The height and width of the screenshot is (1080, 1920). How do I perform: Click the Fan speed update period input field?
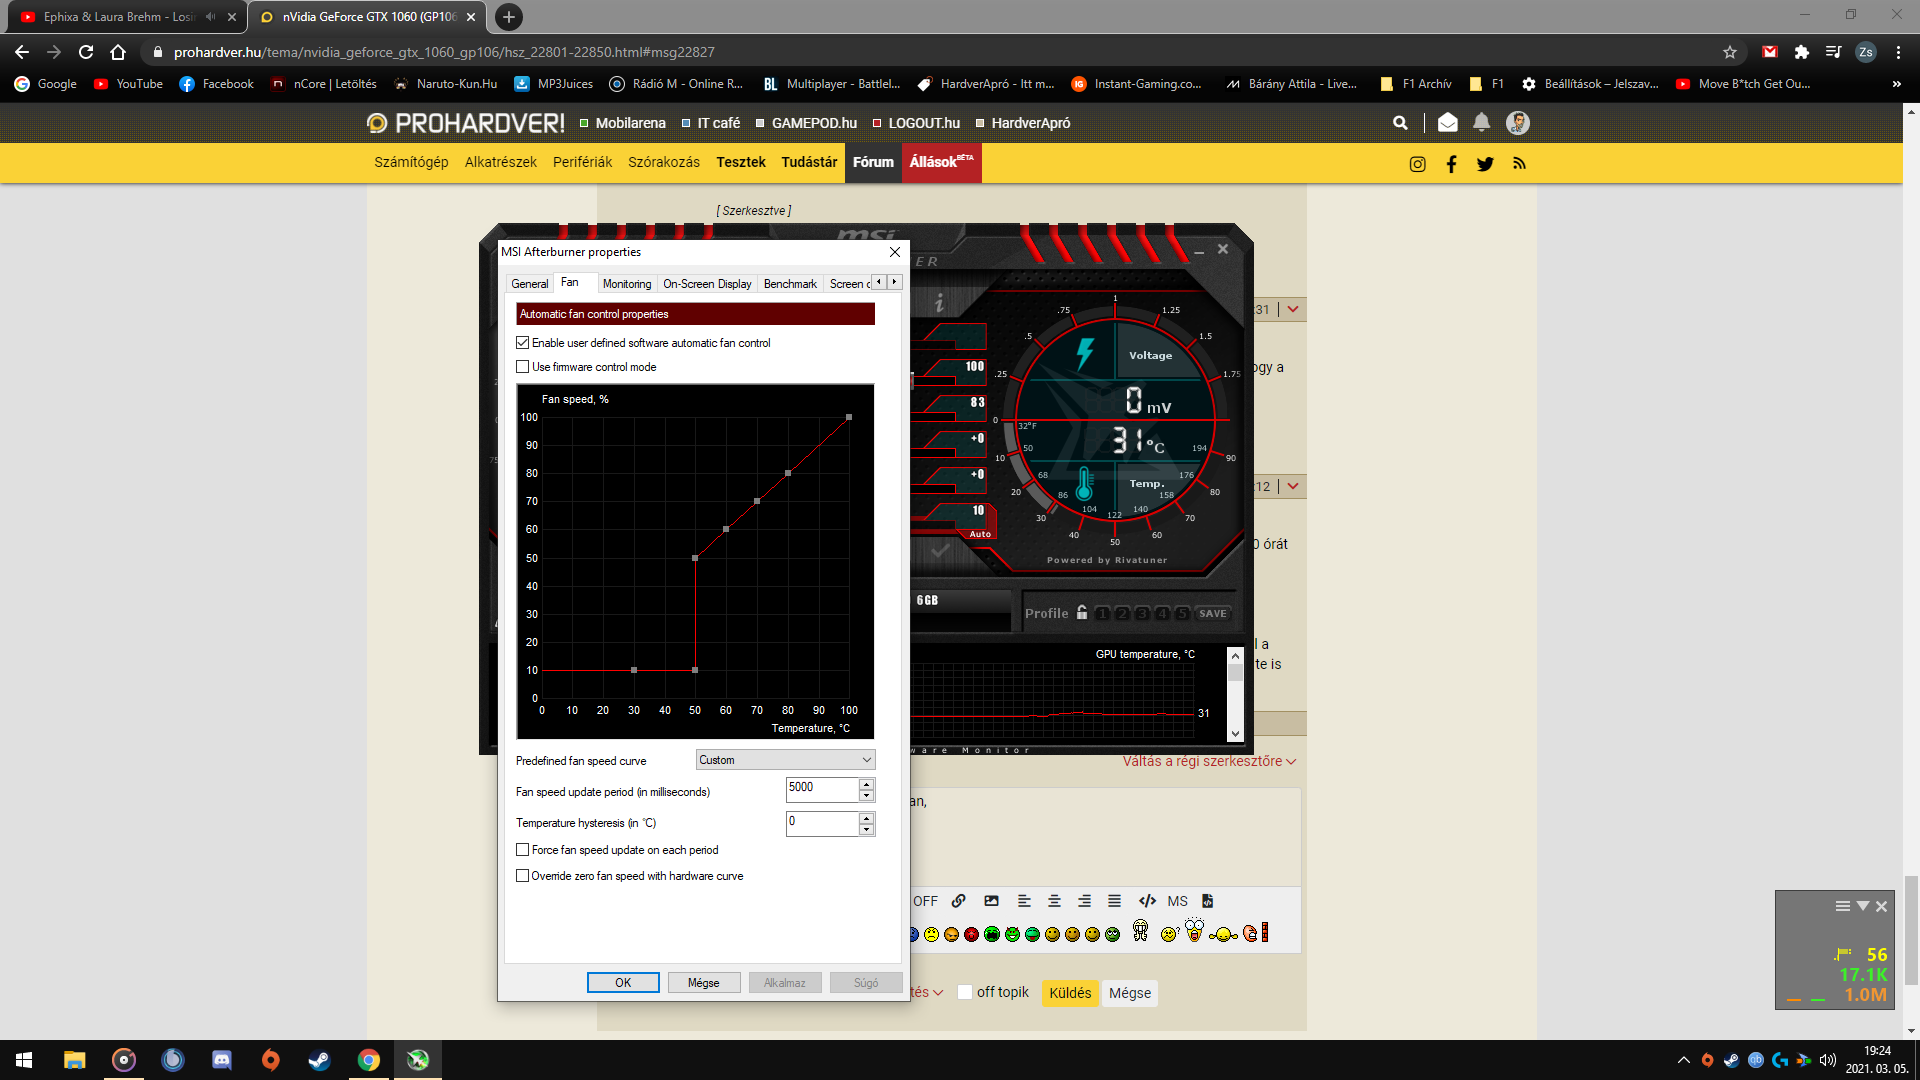tap(822, 789)
